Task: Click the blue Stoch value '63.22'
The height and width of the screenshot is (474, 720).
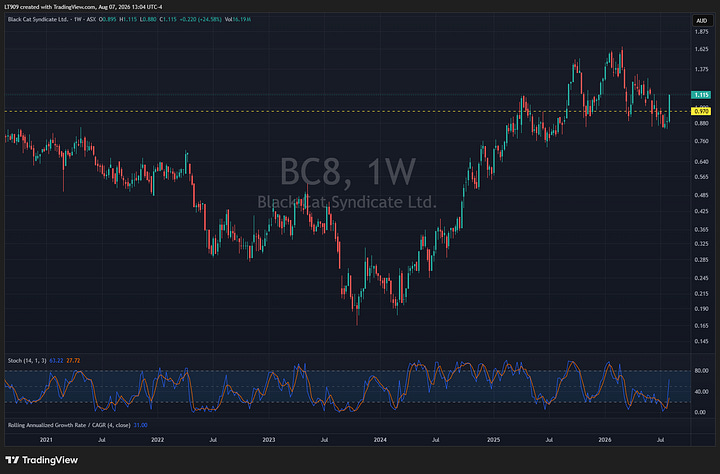Action: [x=56, y=361]
